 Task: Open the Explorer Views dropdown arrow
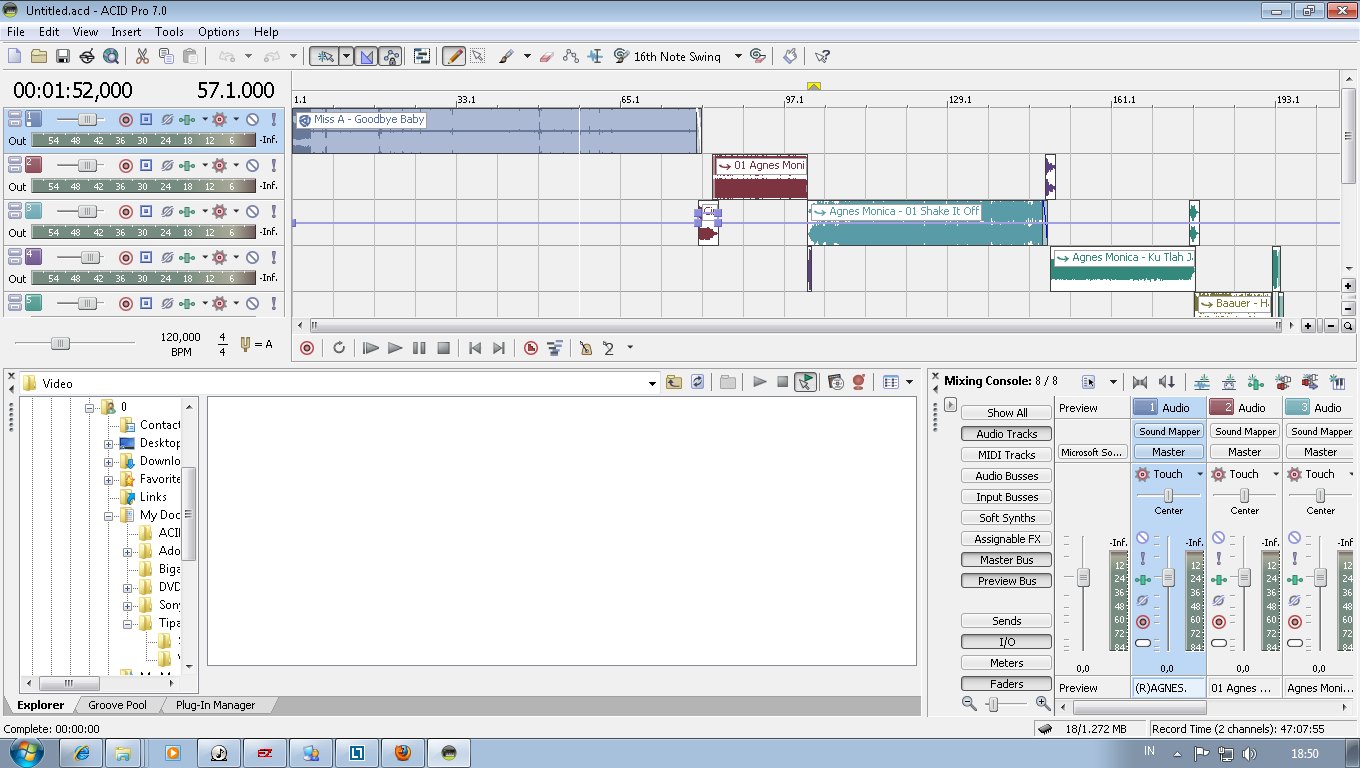pos(909,382)
